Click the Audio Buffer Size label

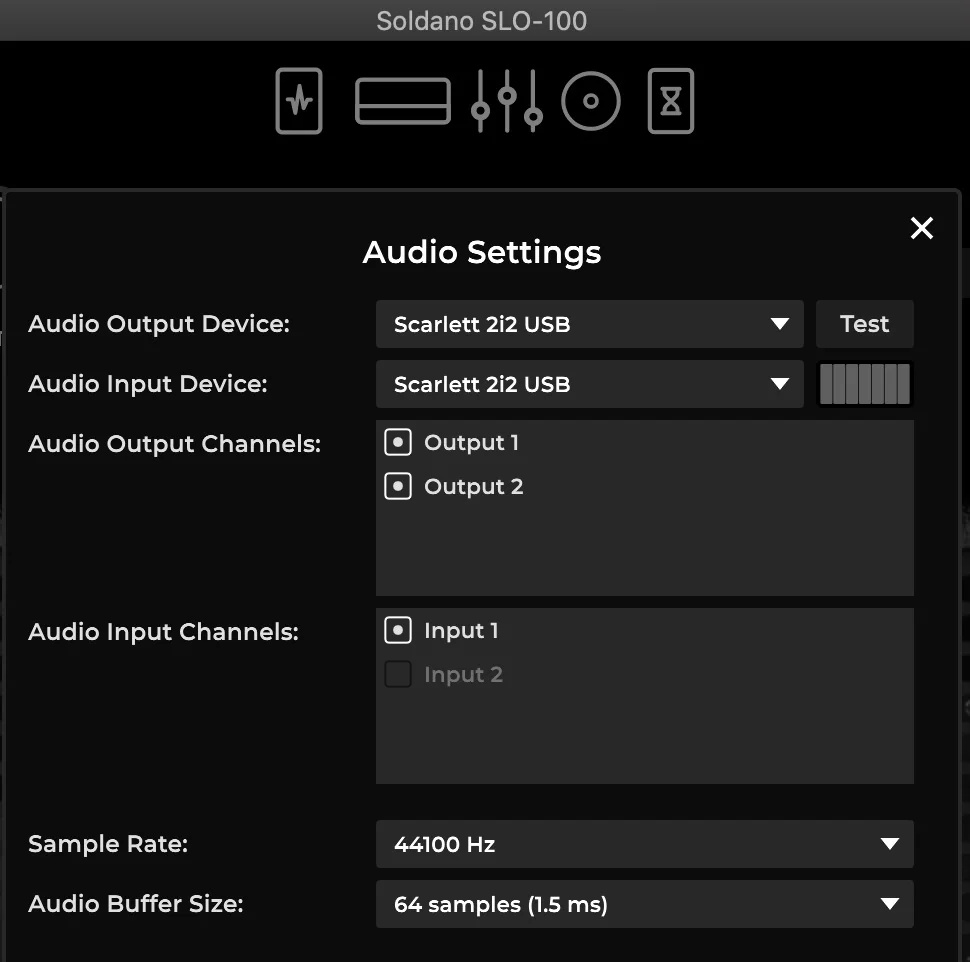[135, 904]
